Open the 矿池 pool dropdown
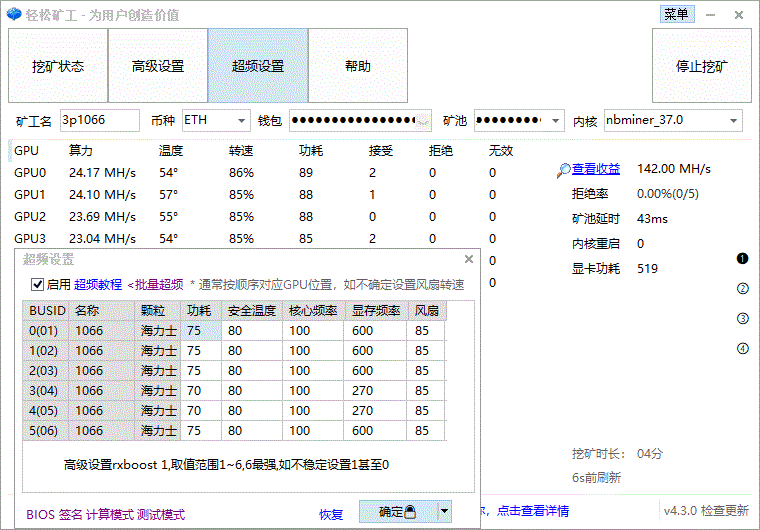The height and width of the screenshot is (530, 760). pyautogui.click(x=555, y=121)
